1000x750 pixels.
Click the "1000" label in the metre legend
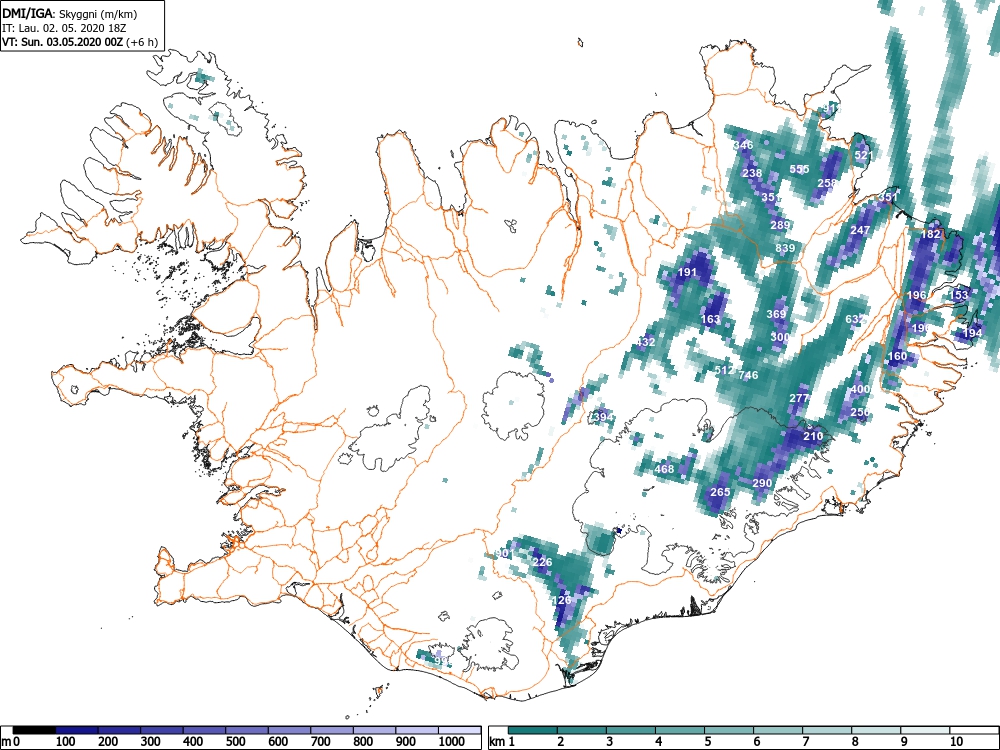click(451, 742)
